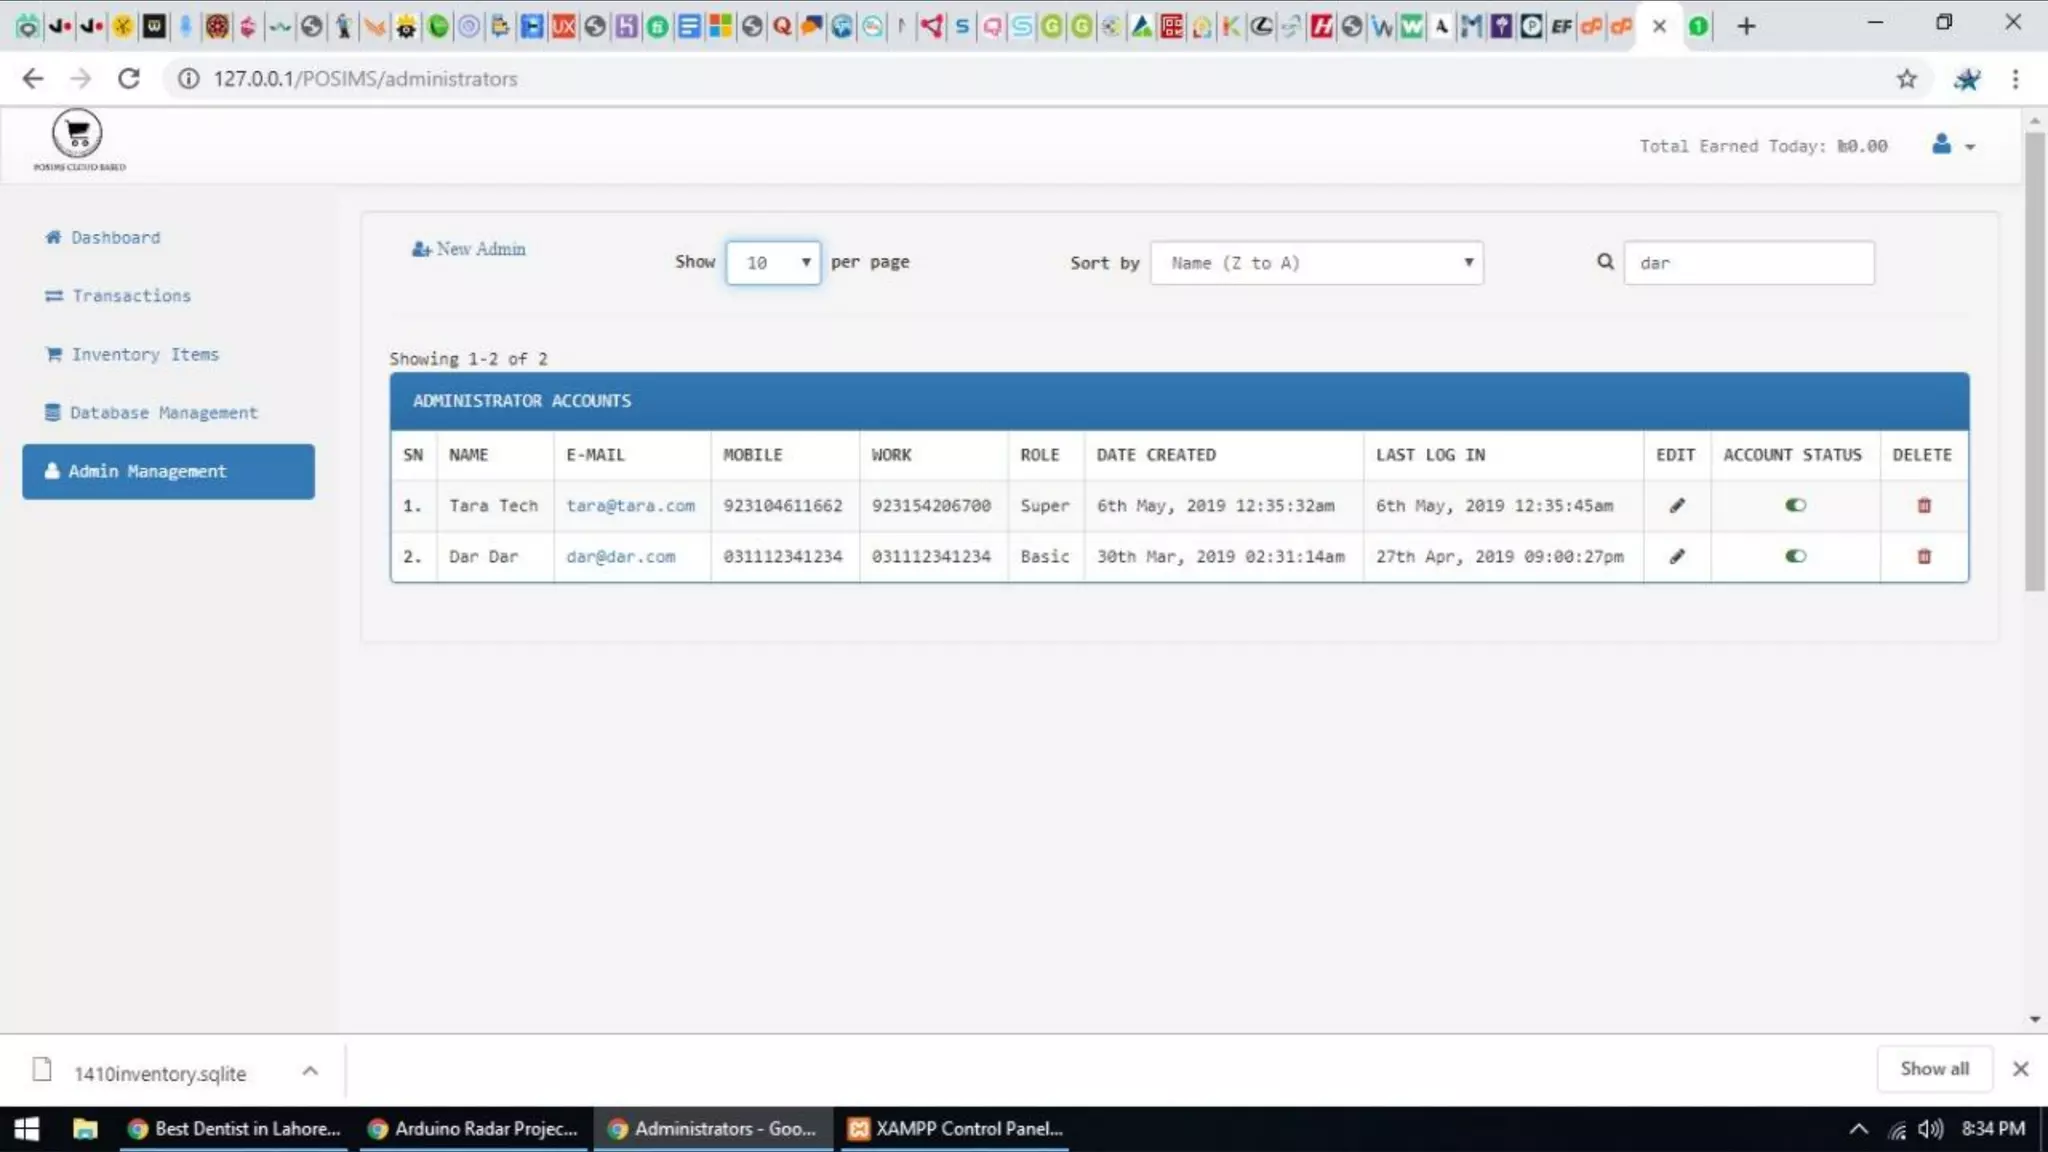Open the dar@dar.com email link
This screenshot has width=2048, height=1152.
point(620,556)
